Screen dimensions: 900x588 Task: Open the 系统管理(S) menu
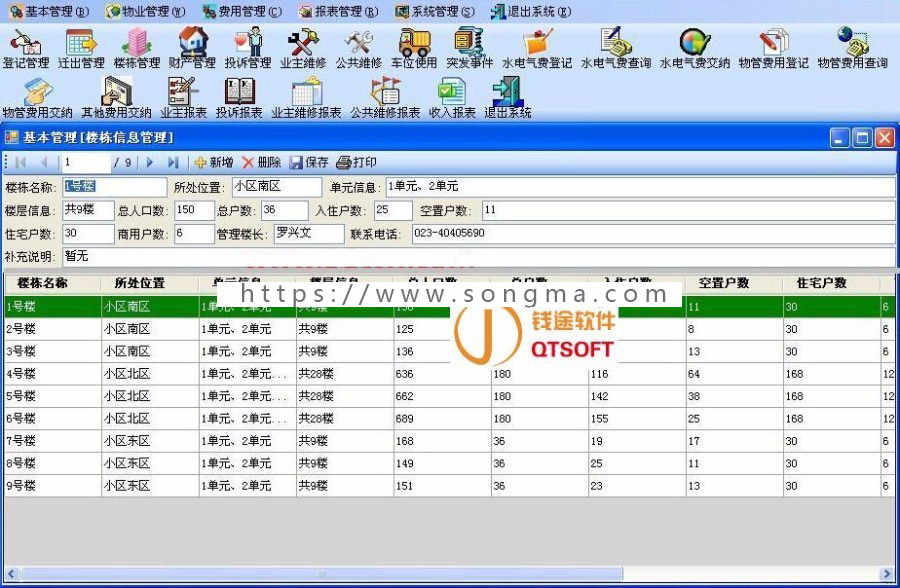(435, 11)
